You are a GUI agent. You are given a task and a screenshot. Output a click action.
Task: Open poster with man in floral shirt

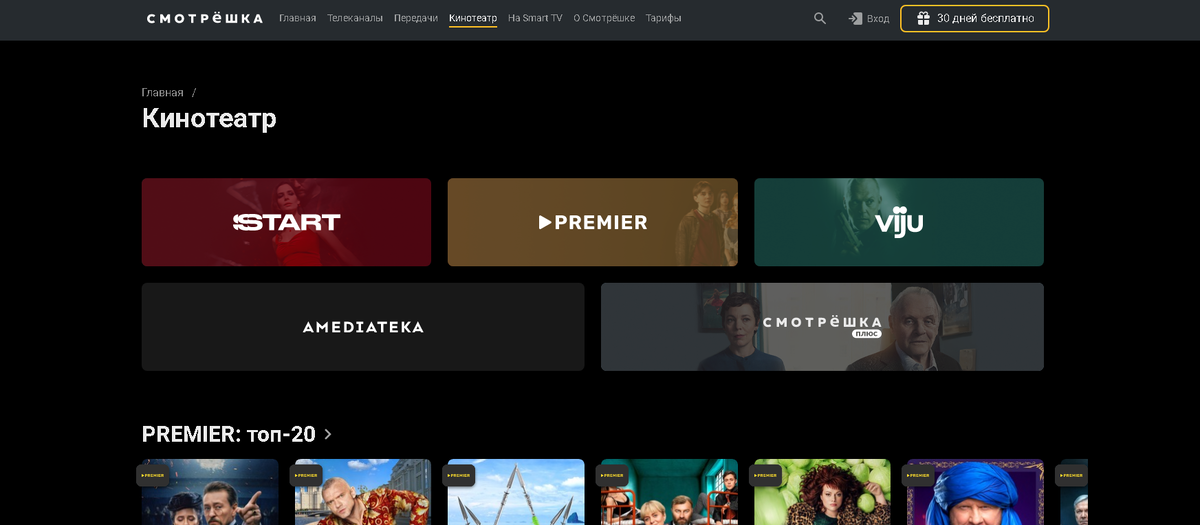click(x=363, y=492)
